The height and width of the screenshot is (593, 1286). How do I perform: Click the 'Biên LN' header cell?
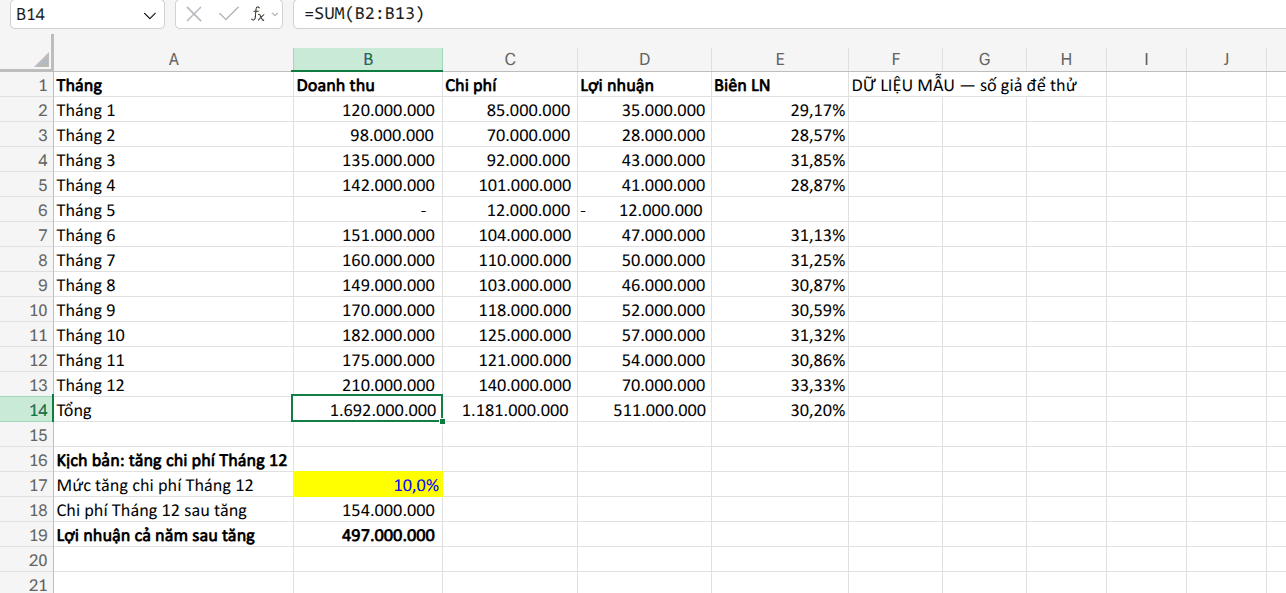pyautogui.click(x=780, y=85)
